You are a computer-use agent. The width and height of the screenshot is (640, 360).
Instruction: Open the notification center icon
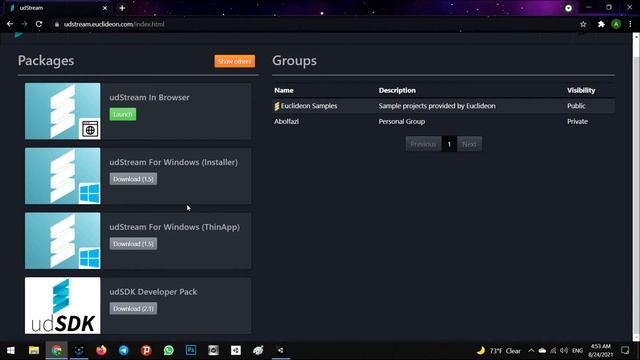click(625, 351)
